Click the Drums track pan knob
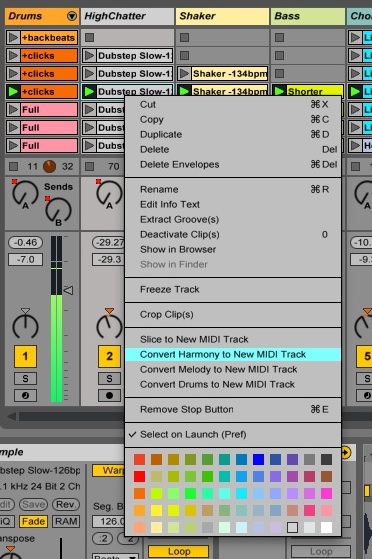This screenshot has height=559, width=372. (x=25, y=326)
